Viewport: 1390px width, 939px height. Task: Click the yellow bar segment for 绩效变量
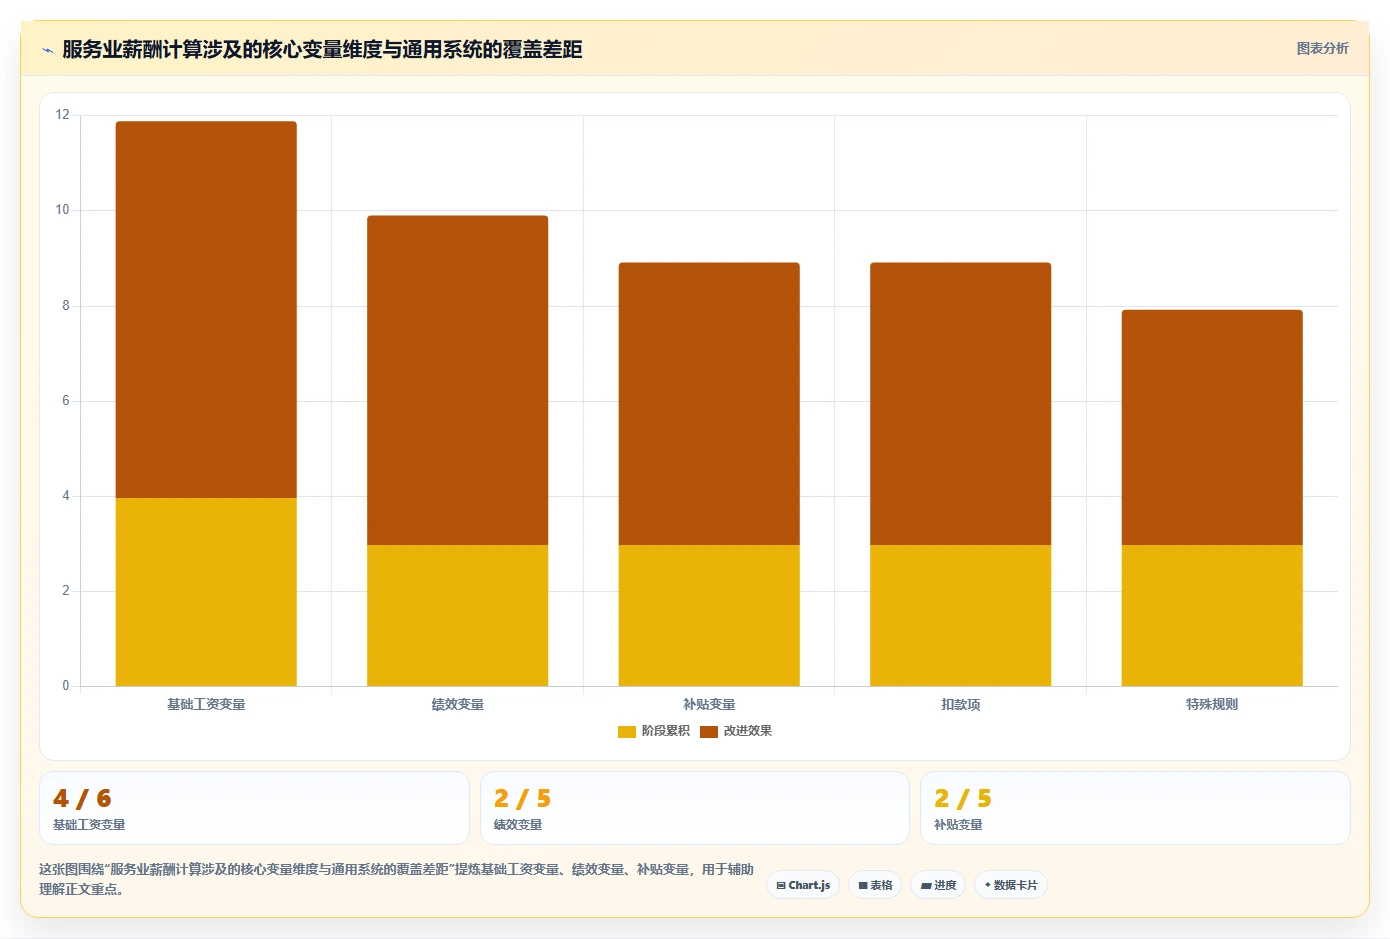tap(457, 615)
